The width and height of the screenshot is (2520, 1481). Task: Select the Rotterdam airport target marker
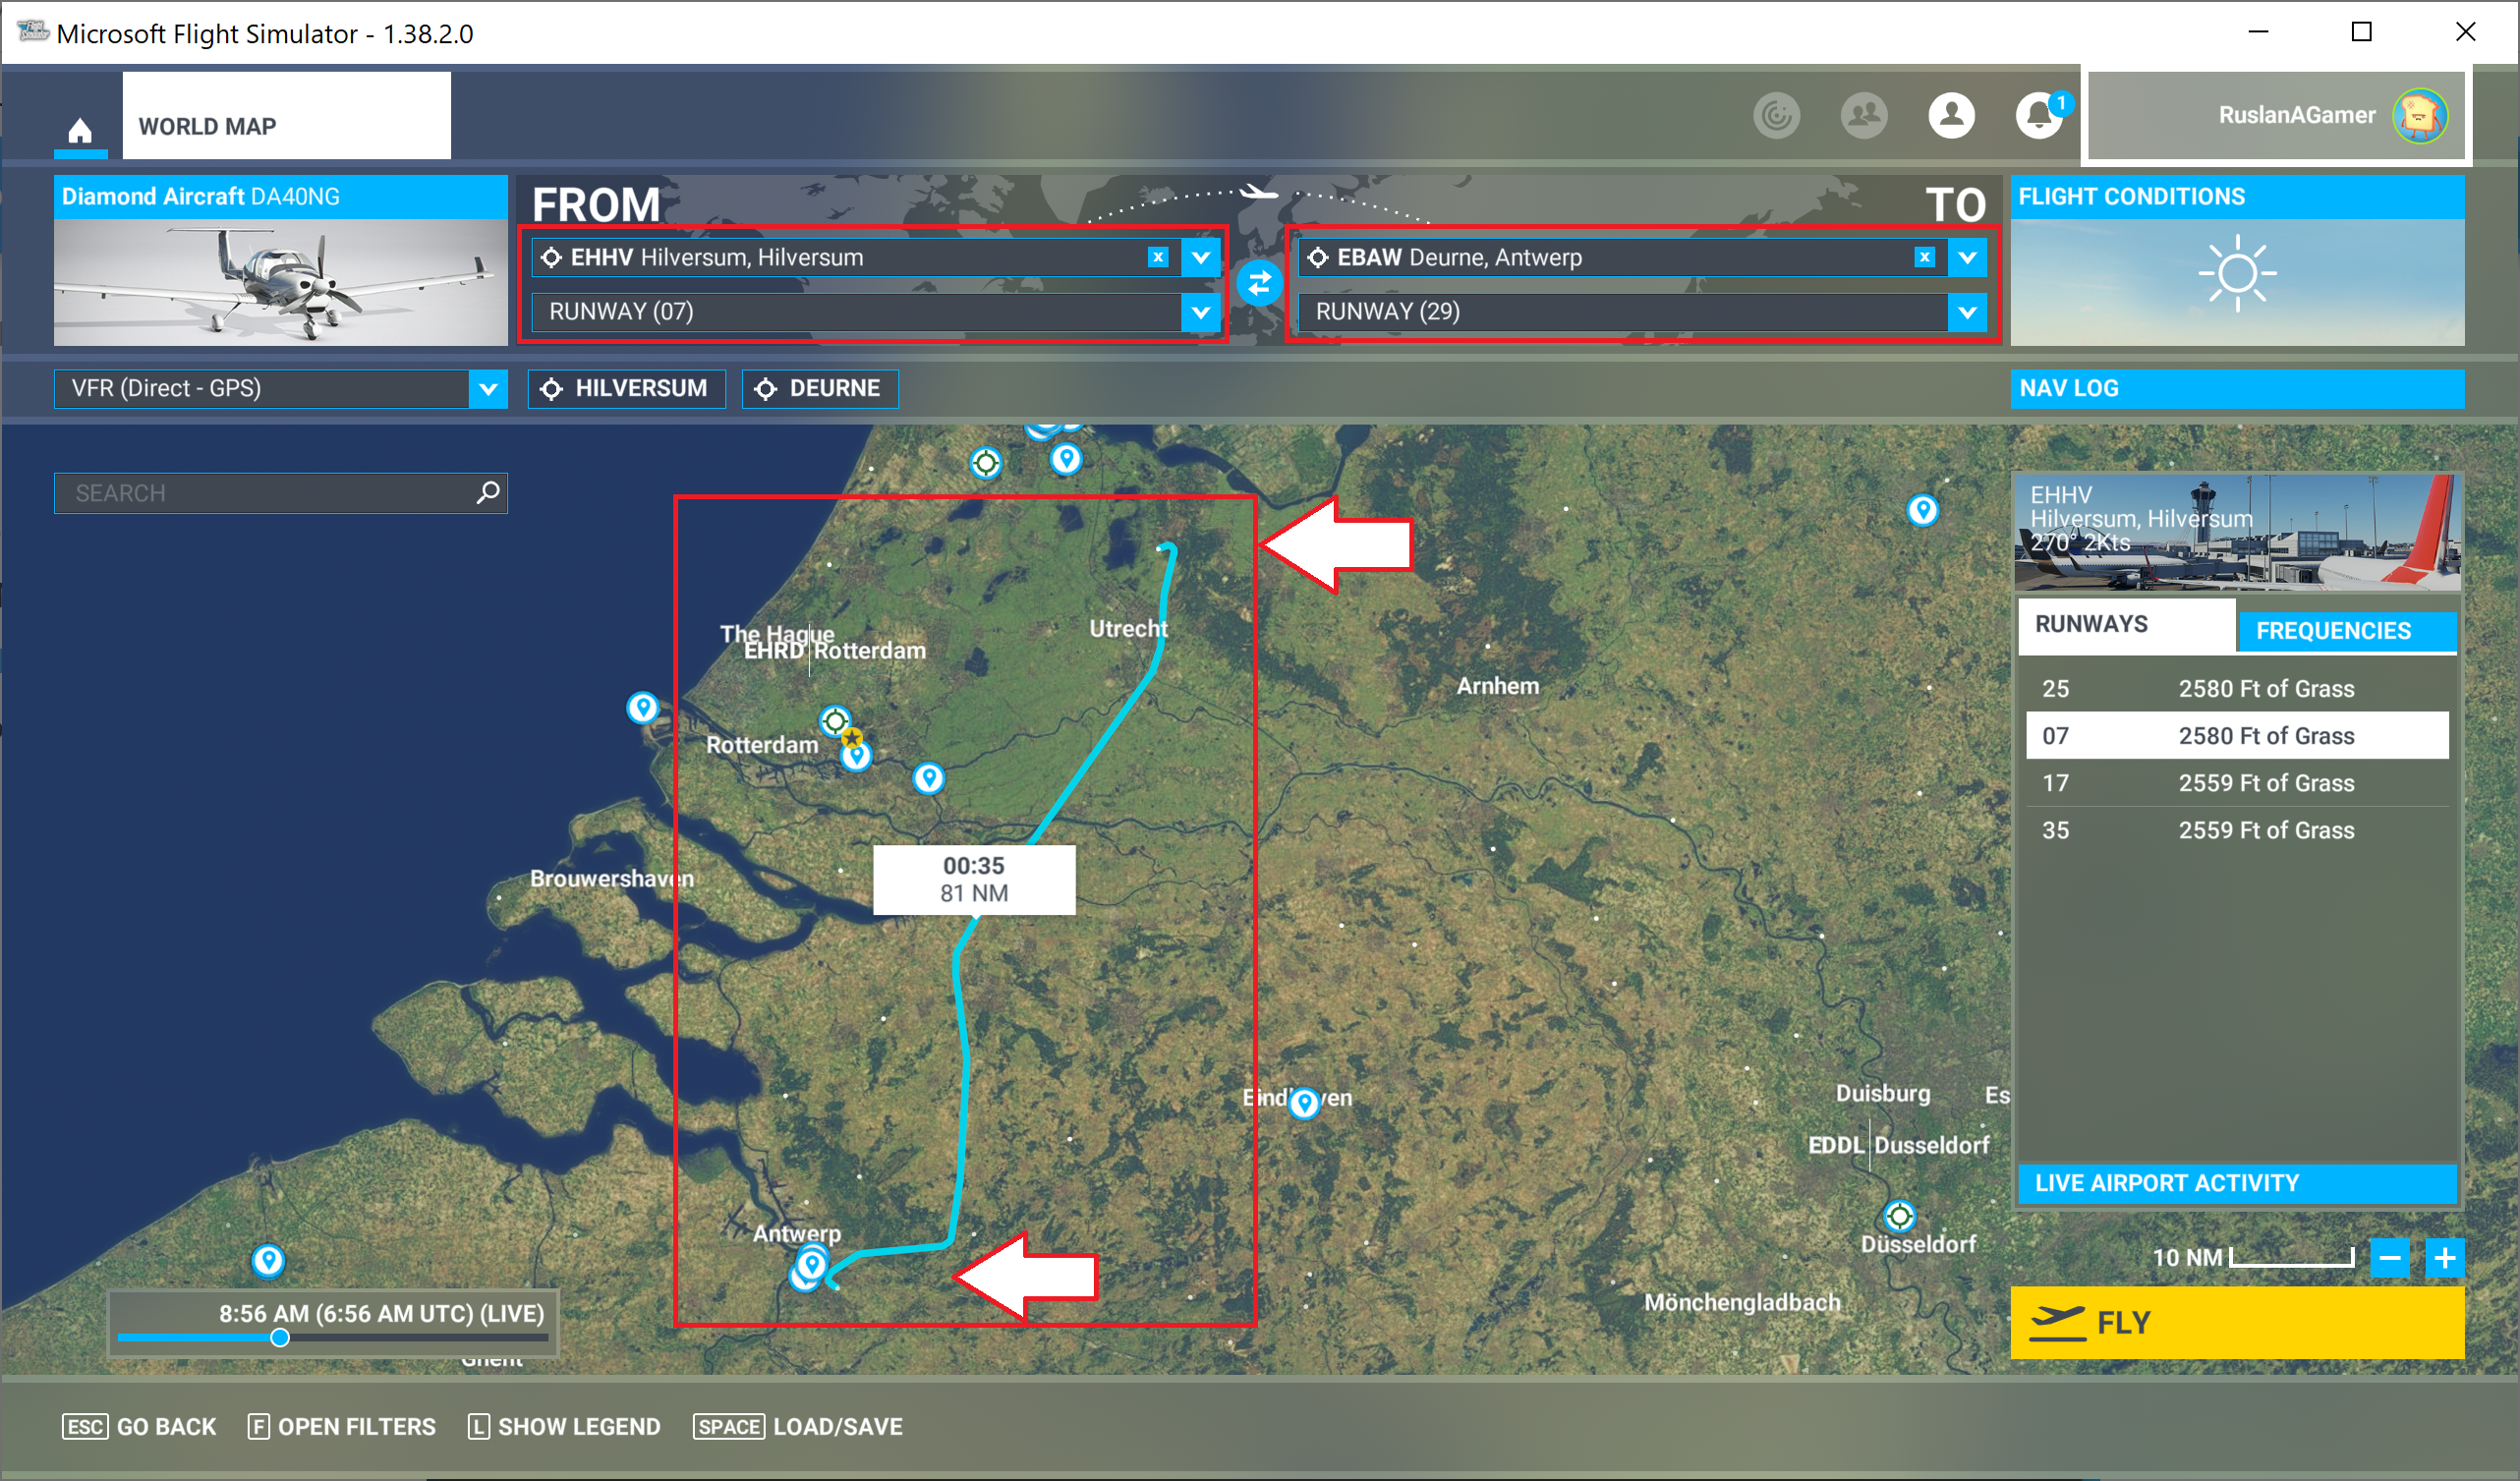tap(835, 721)
